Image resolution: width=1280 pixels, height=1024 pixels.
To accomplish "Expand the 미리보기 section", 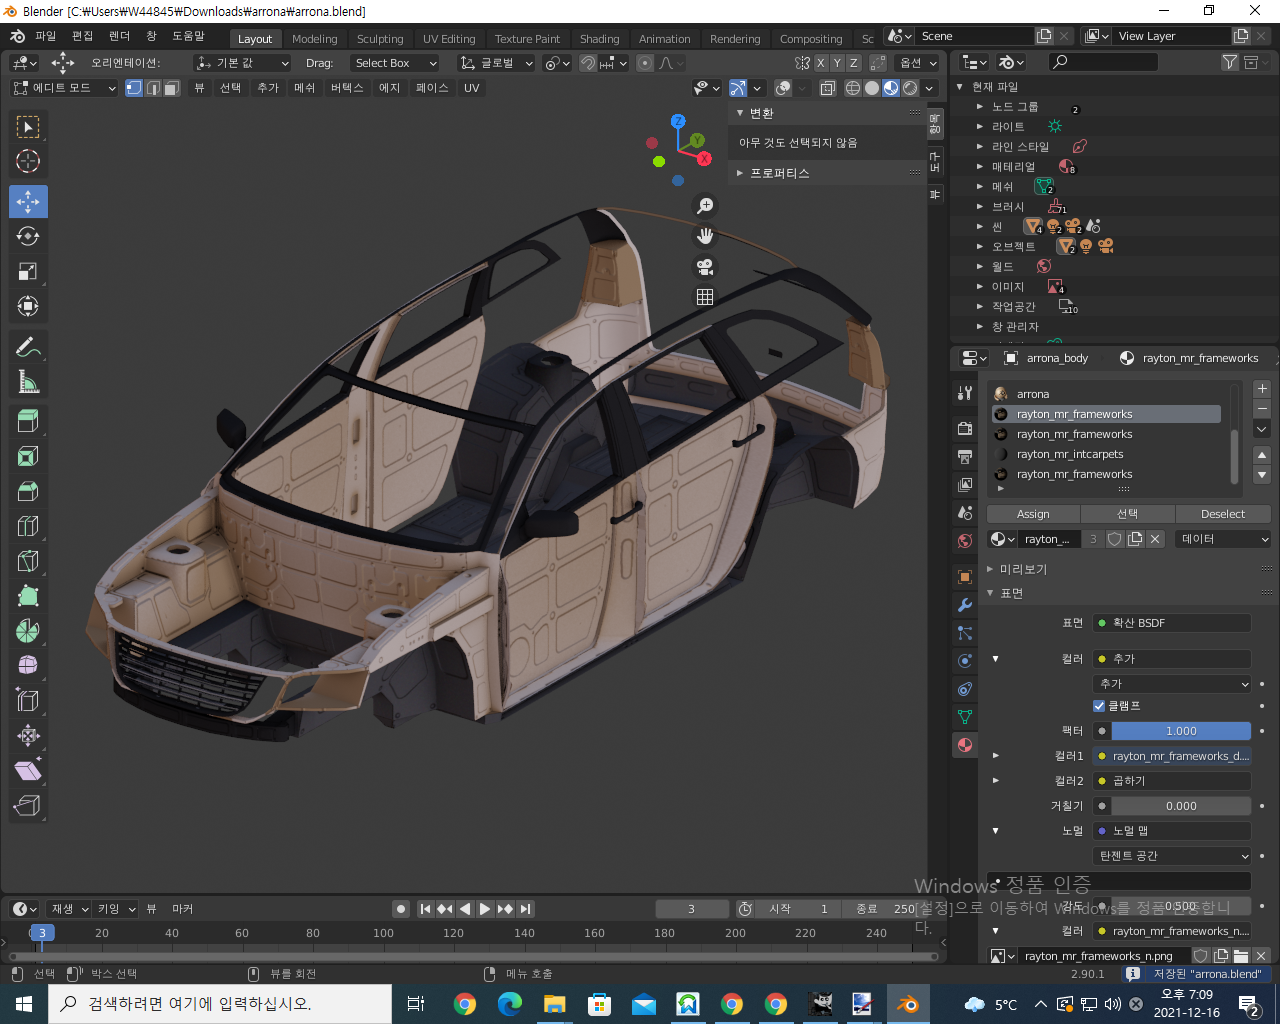I will tap(1022, 569).
